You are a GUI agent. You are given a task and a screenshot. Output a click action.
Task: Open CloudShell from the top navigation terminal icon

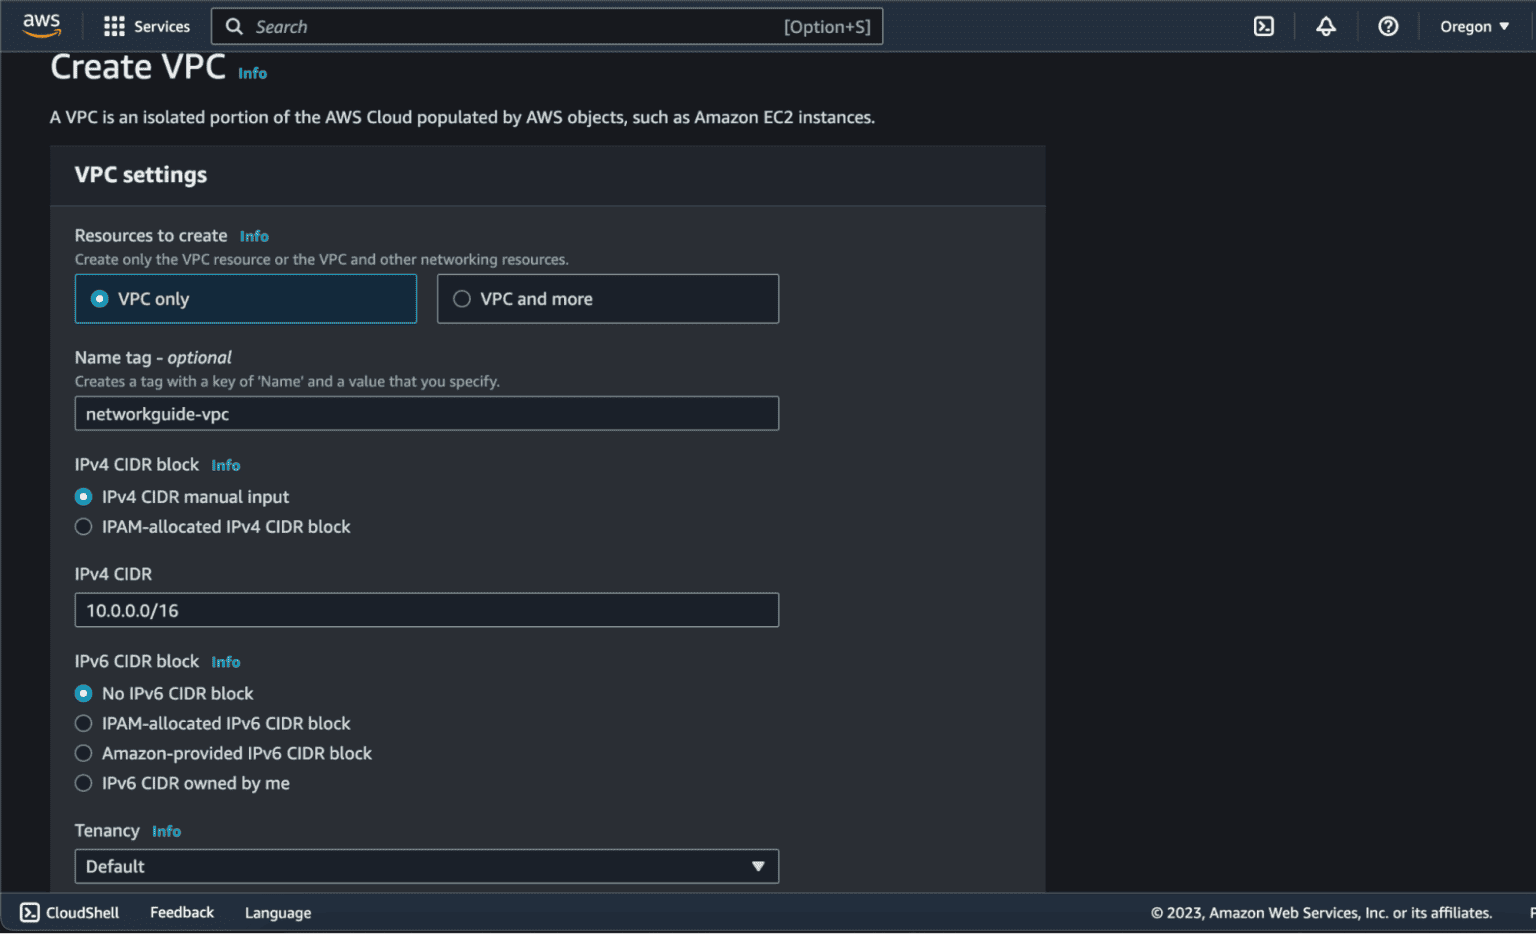click(x=1263, y=26)
